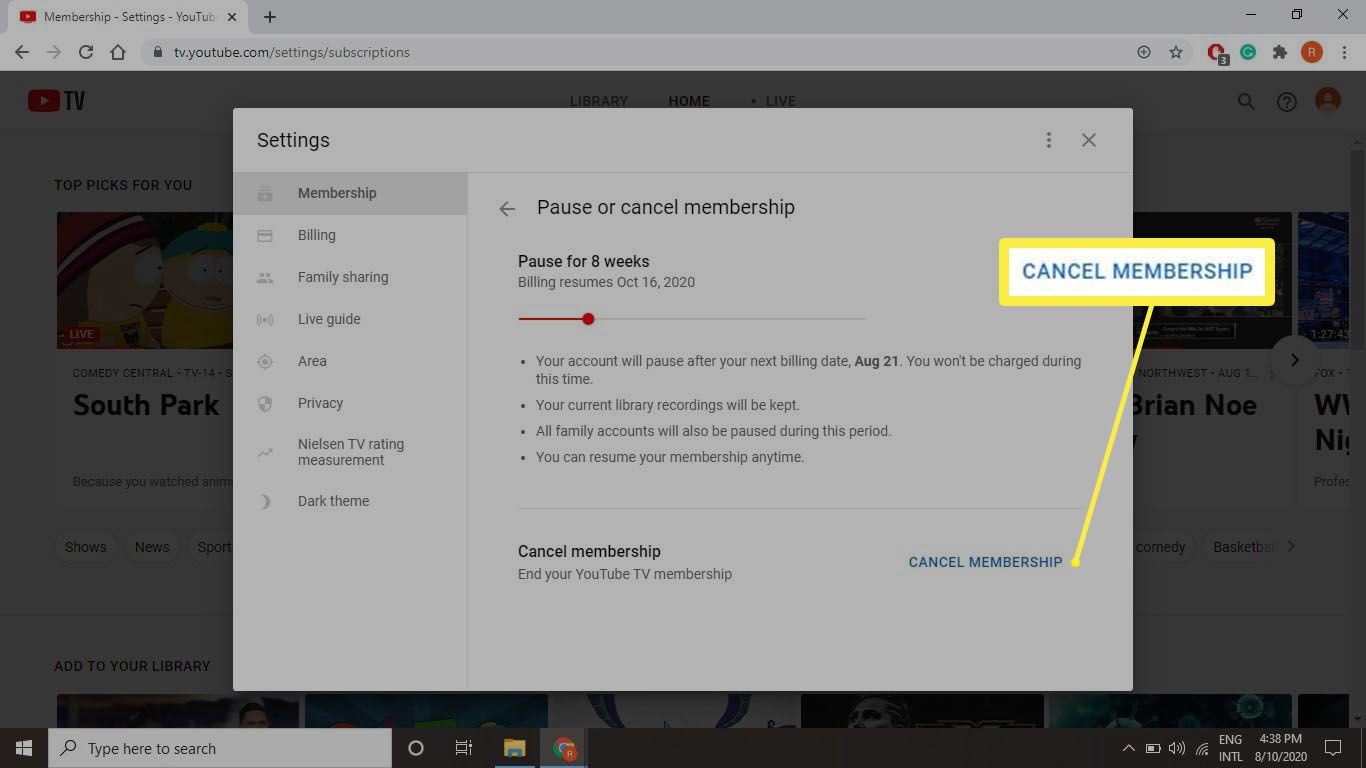The width and height of the screenshot is (1366, 768).
Task: Bookmark this page with the star icon
Action: point(1176,52)
